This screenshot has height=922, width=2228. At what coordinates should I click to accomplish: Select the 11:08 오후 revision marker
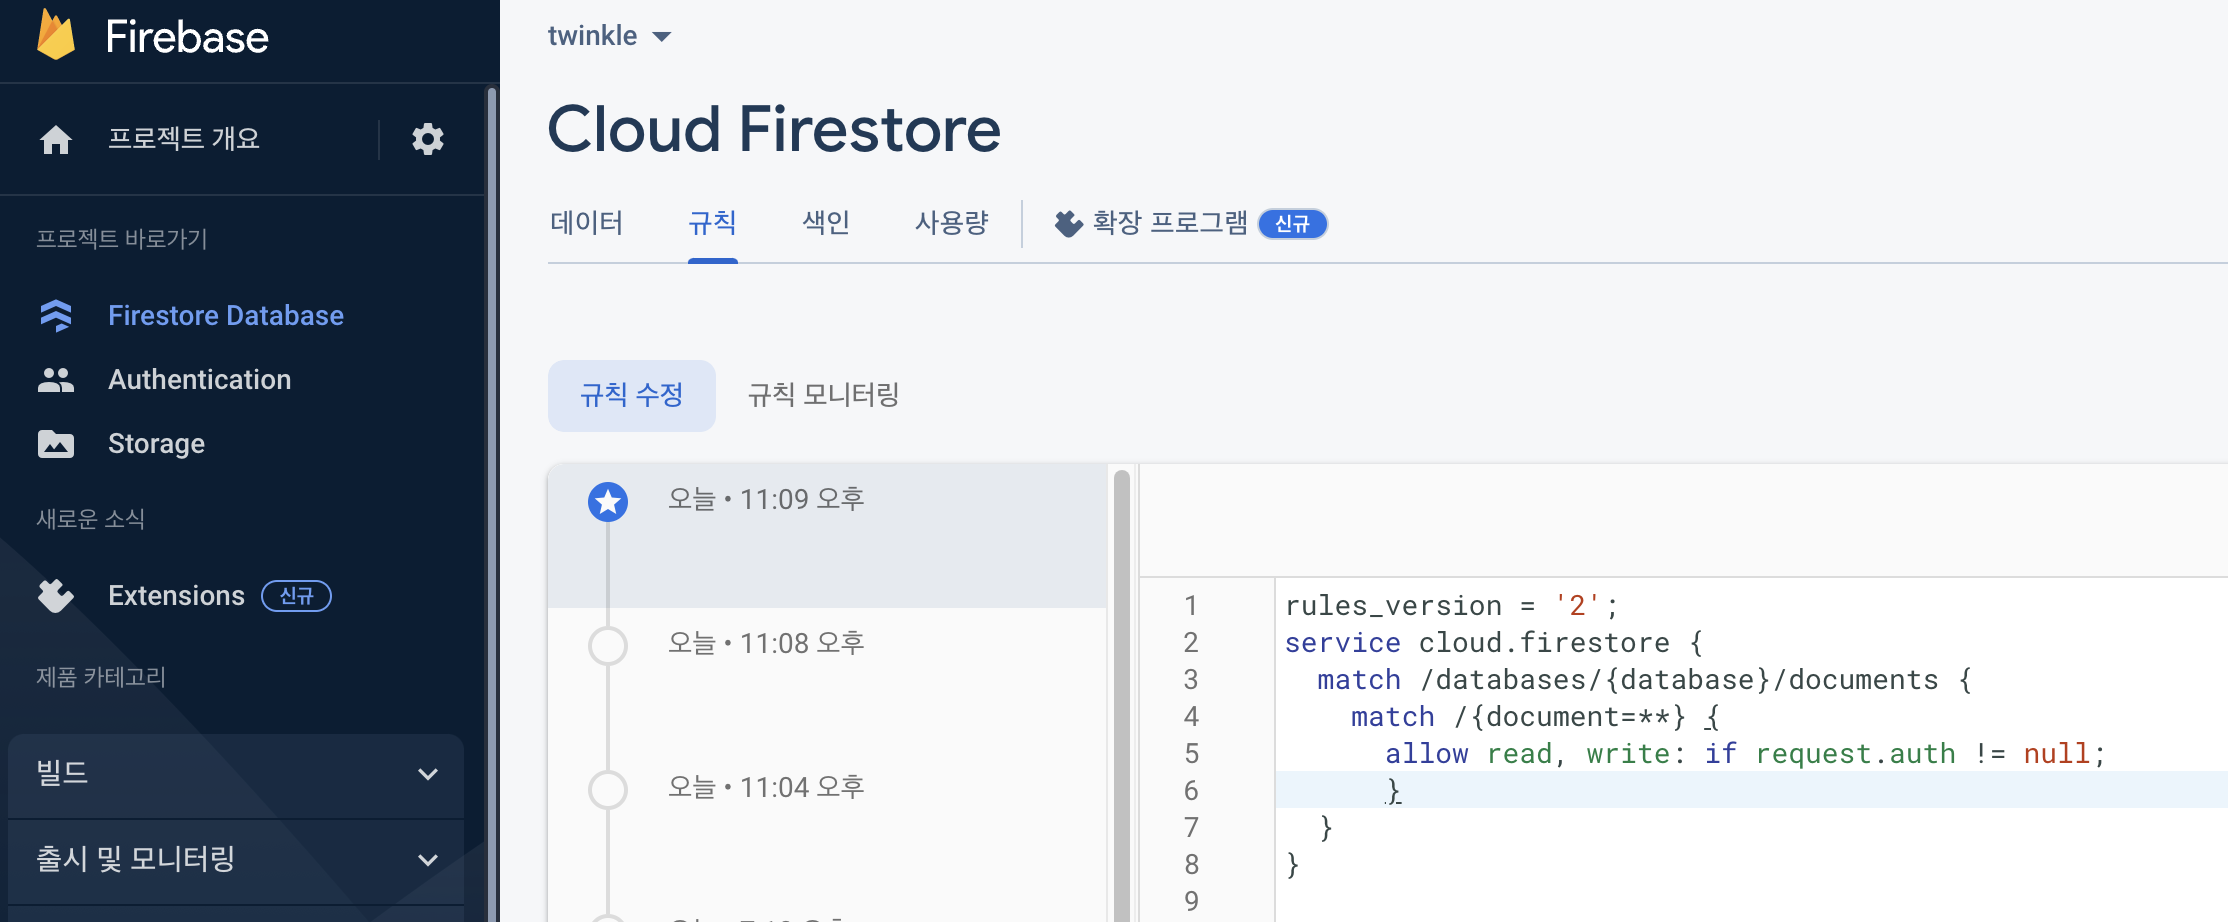click(x=607, y=646)
